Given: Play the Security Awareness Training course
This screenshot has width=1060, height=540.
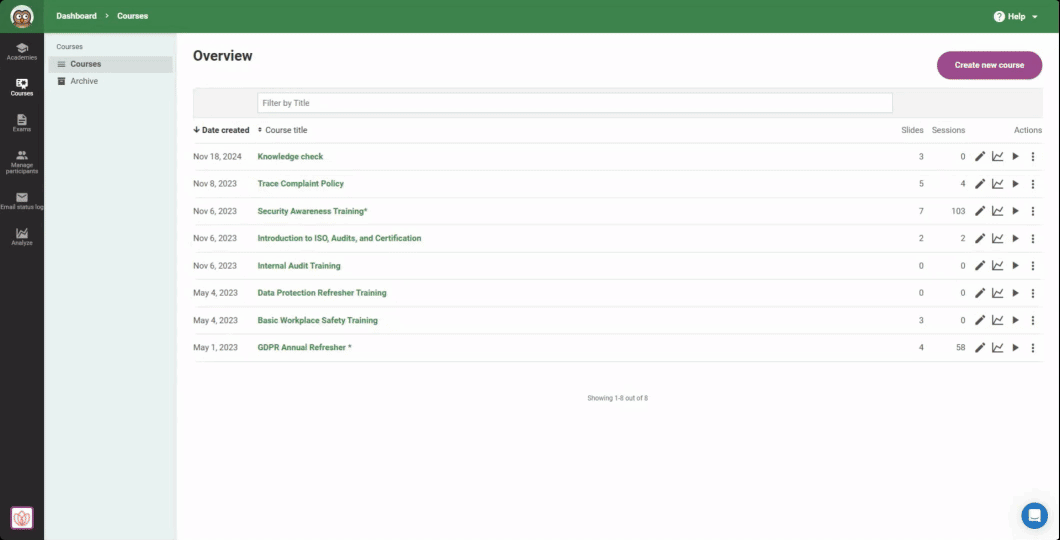Looking at the screenshot, I should pyautogui.click(x=1015, y=211).
